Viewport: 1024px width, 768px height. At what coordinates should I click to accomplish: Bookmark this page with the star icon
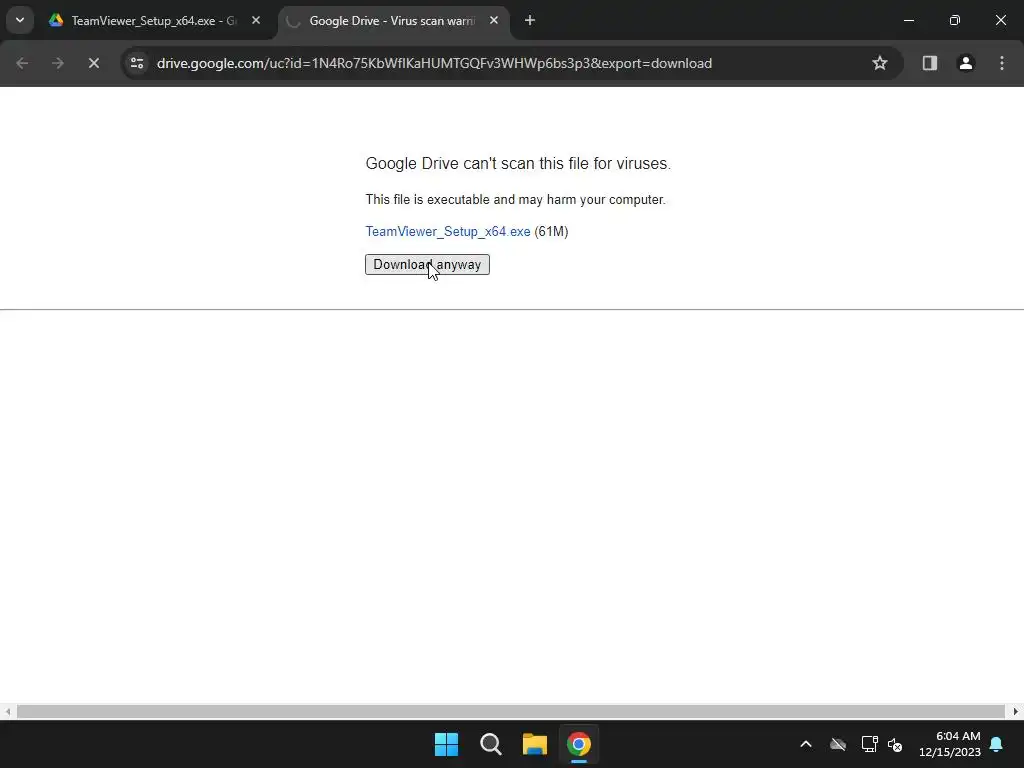point(880,63)
